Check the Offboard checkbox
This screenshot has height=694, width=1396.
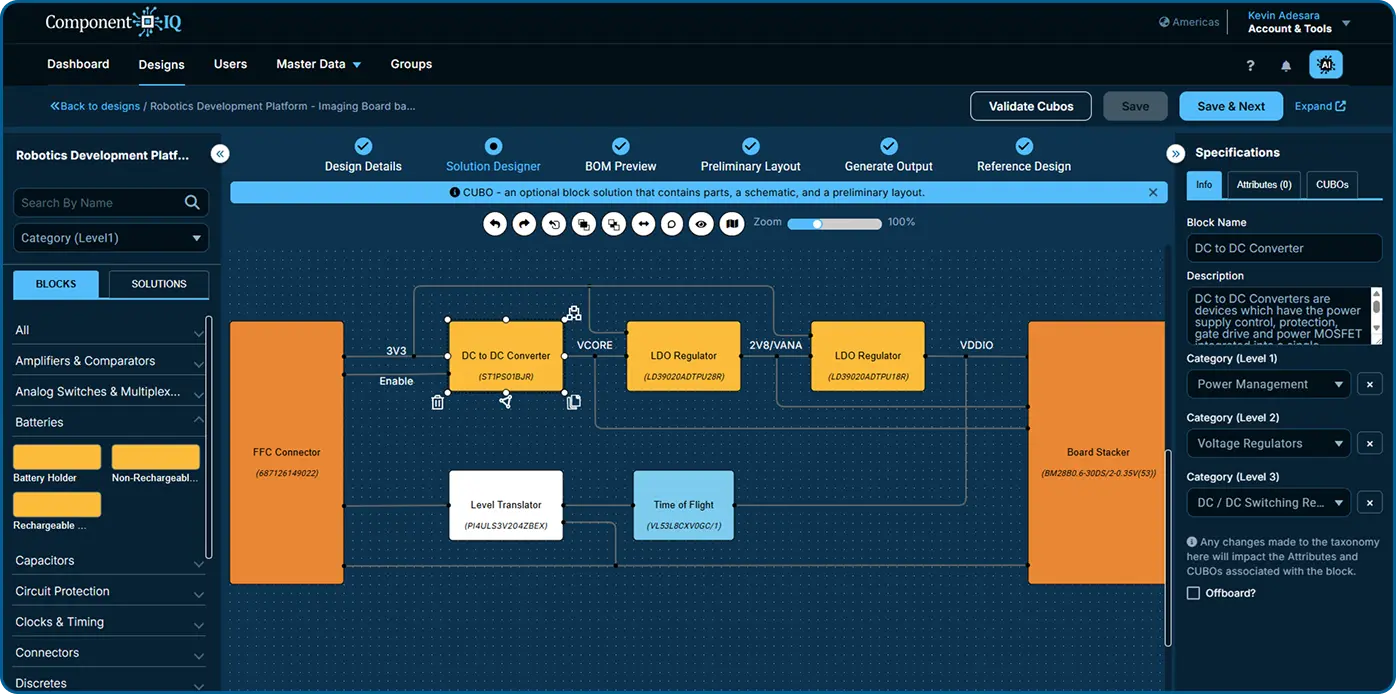click(1193, 593)
